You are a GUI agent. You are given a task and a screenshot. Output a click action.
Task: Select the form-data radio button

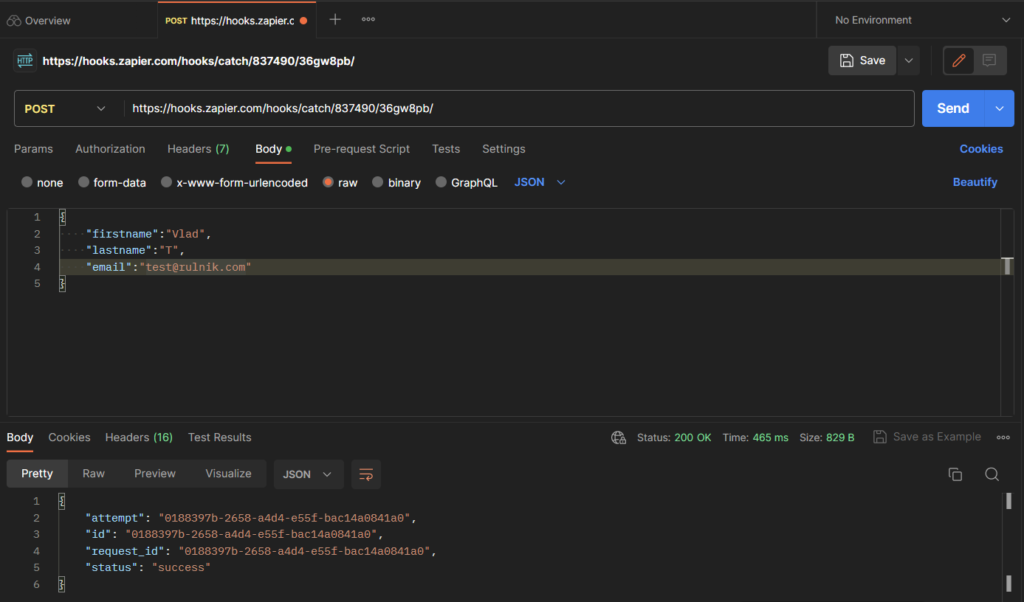[84, 183]
